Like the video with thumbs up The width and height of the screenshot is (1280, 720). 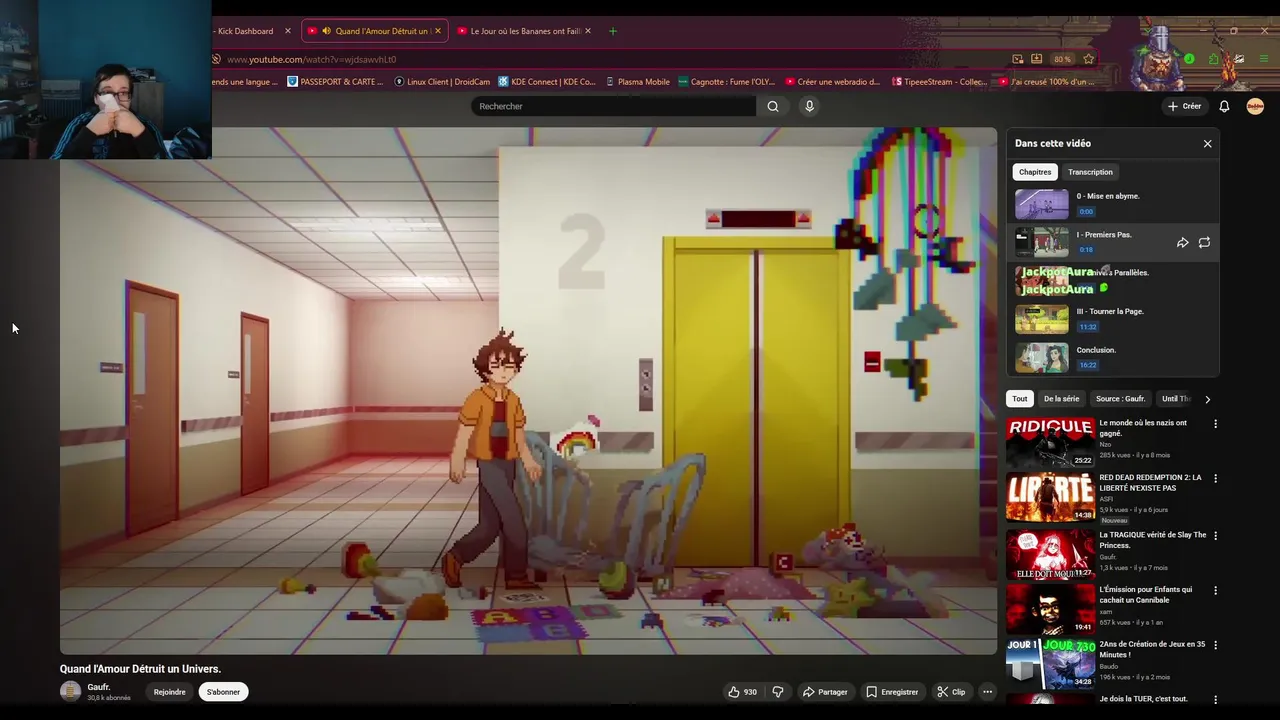coord(742,692)
